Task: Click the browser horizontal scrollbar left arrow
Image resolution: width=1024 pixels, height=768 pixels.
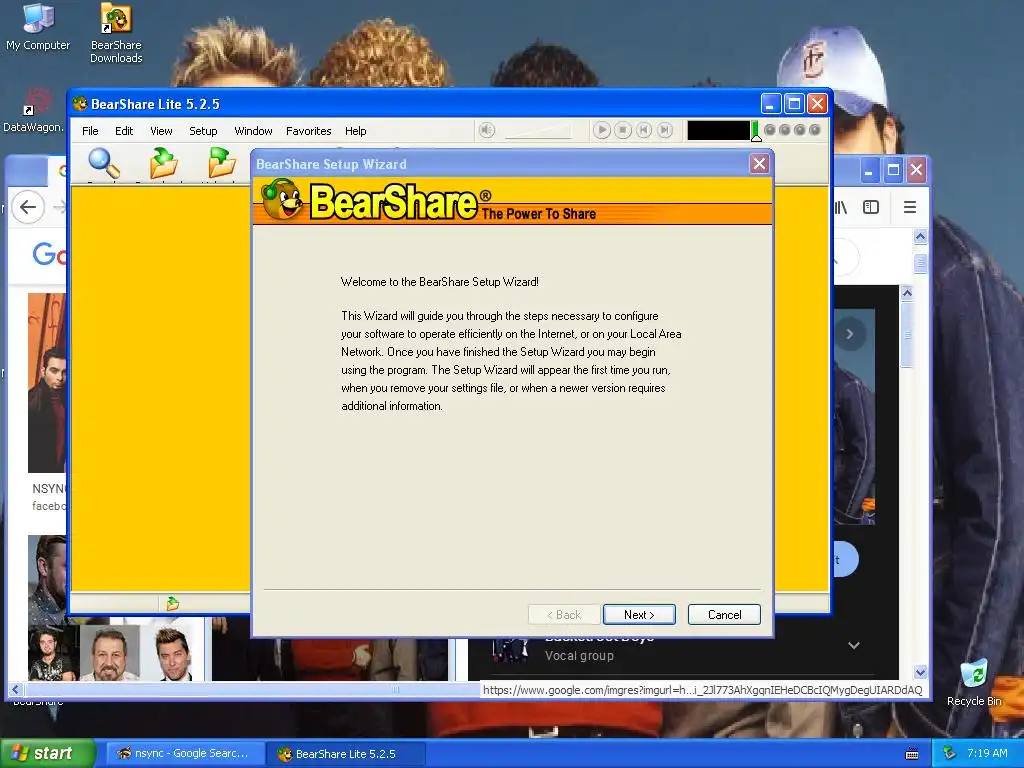Action: click(14, 690)
